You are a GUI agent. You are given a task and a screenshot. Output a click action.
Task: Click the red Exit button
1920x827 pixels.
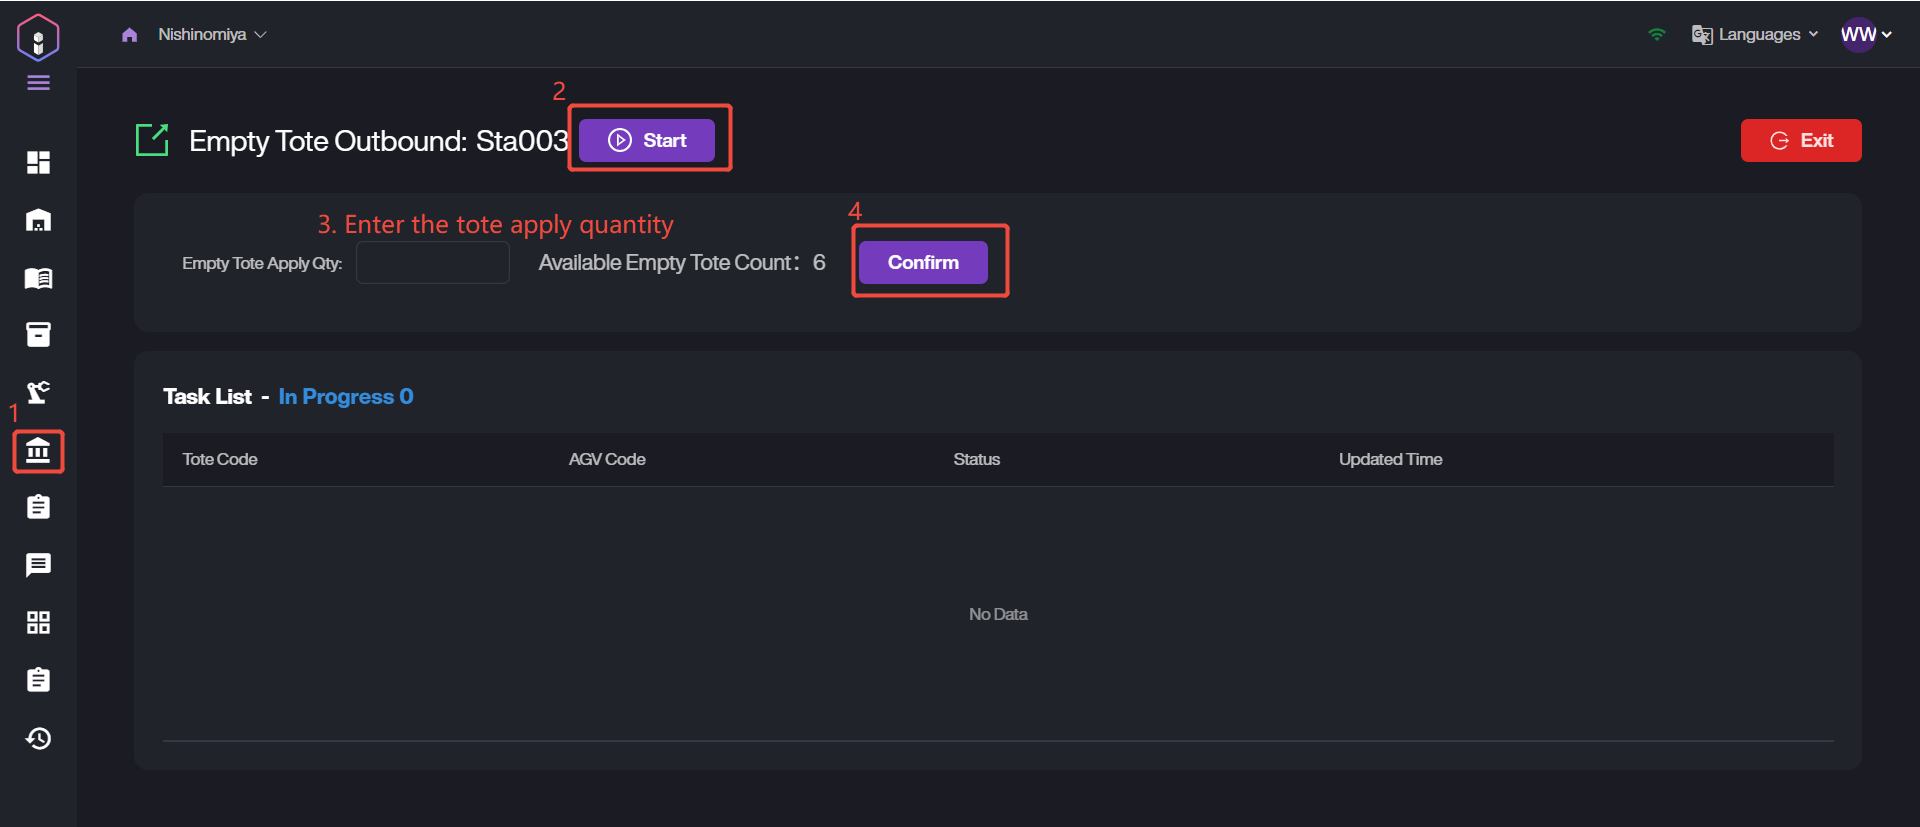[x=1800, y=141]
